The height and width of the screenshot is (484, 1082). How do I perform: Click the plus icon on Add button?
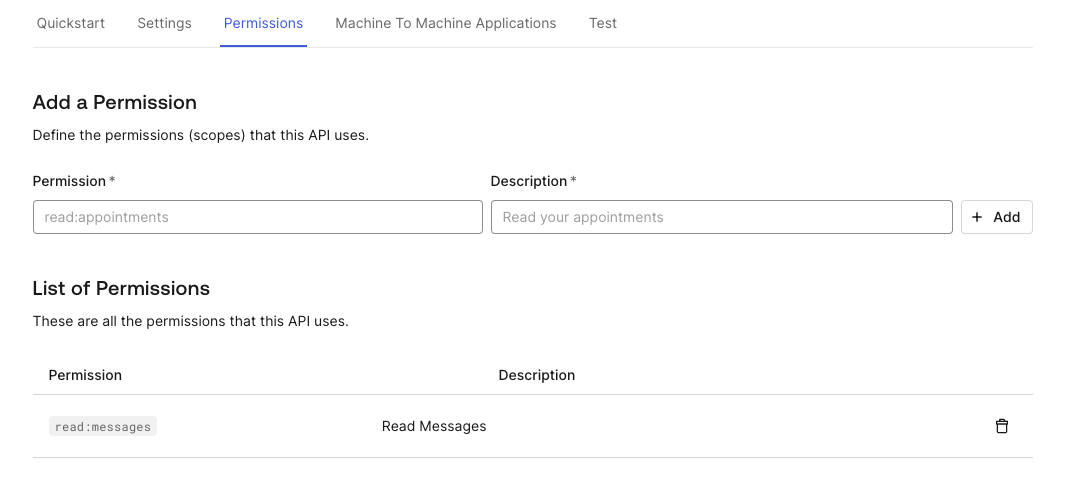pyautogui.click(x=977, y=217)
